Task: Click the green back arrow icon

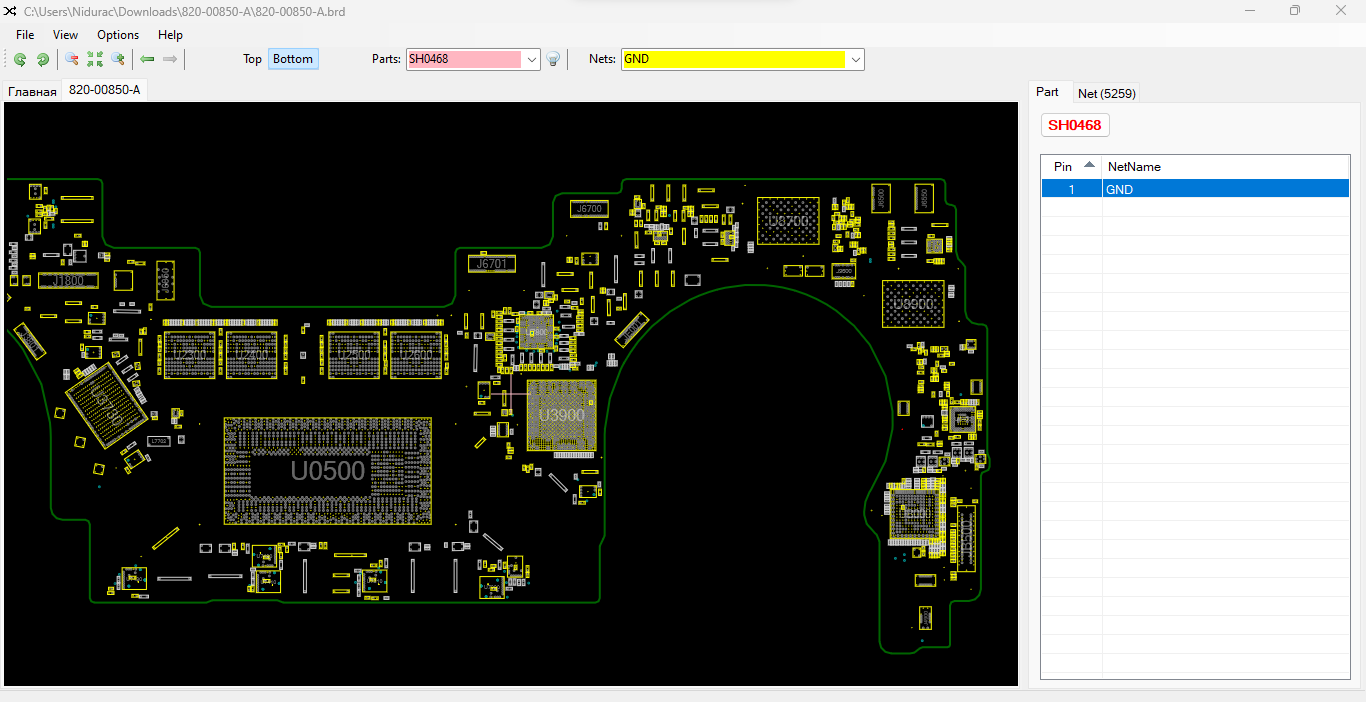Action: (x=147, y=60)
